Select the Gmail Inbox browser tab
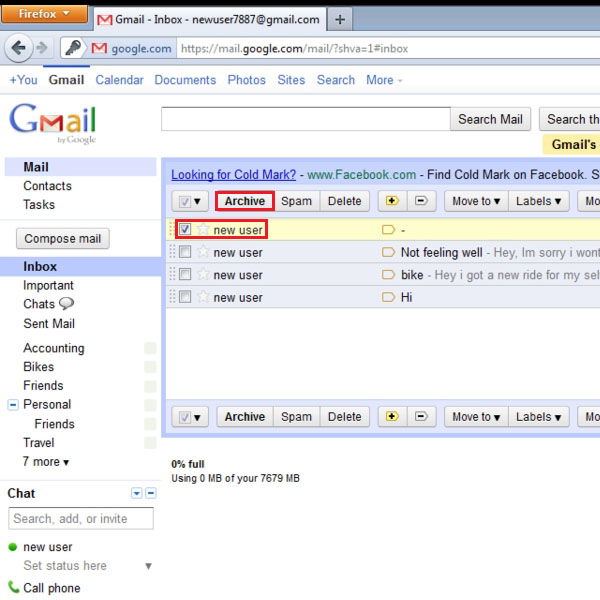This screenshot has height=600, width=600. [x=210, y=19]
